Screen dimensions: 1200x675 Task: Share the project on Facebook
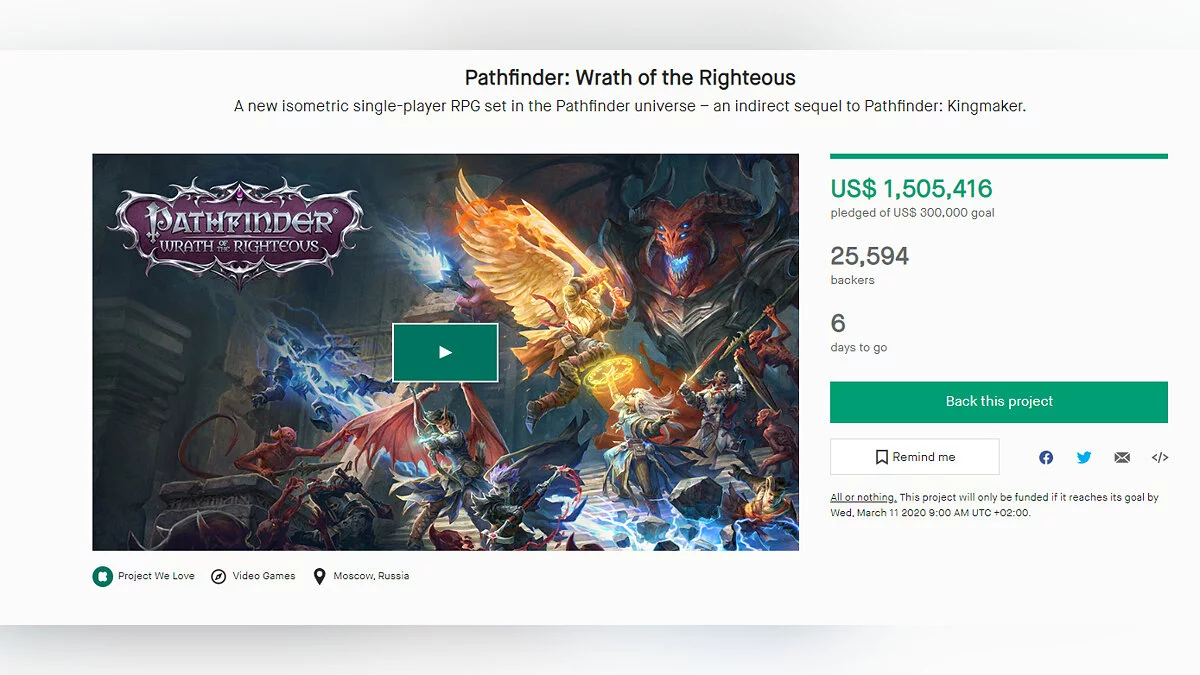coord(1046,457)
